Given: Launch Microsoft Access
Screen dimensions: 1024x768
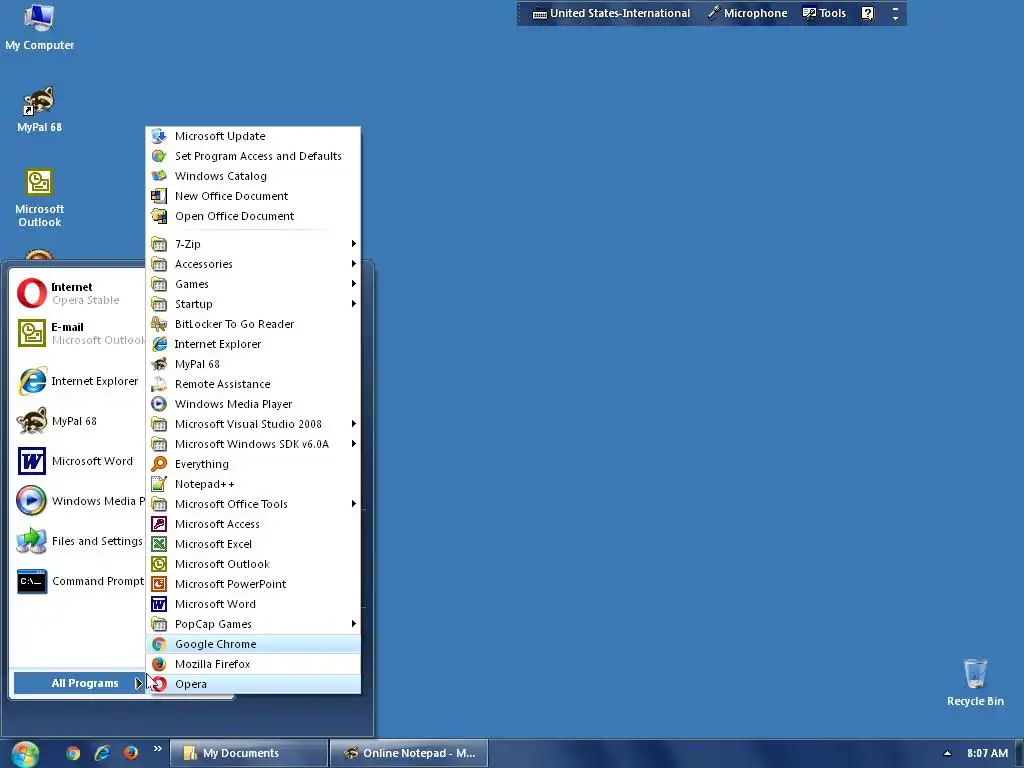Looking at the screenshot, I should (253, 524).
